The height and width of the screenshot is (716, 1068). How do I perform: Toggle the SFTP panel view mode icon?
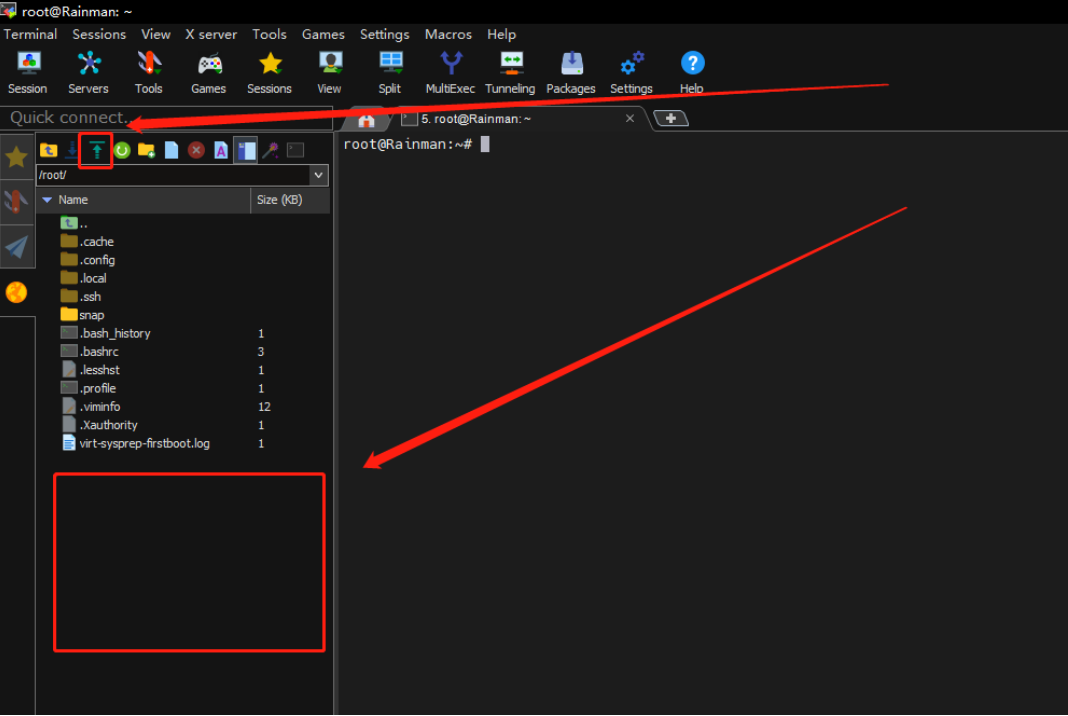tap(245, 150)
